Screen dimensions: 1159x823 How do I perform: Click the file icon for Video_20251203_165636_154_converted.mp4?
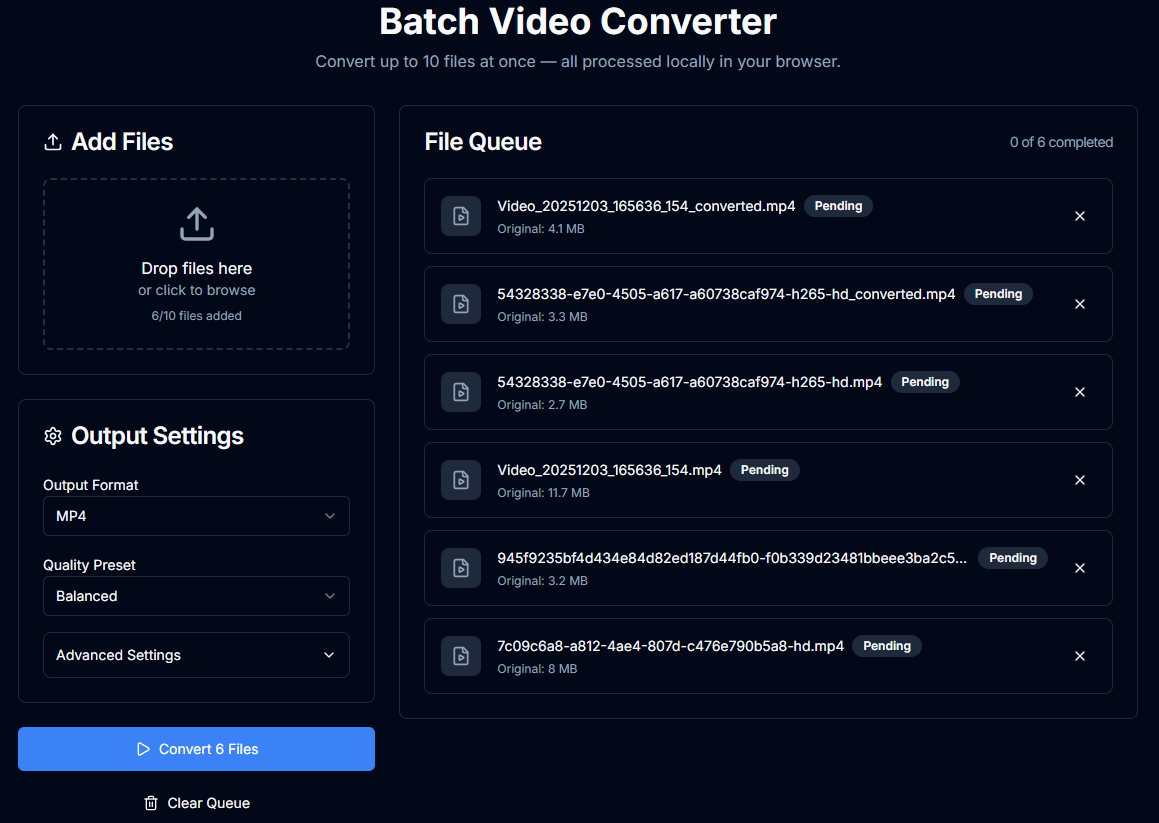(461, 216)
